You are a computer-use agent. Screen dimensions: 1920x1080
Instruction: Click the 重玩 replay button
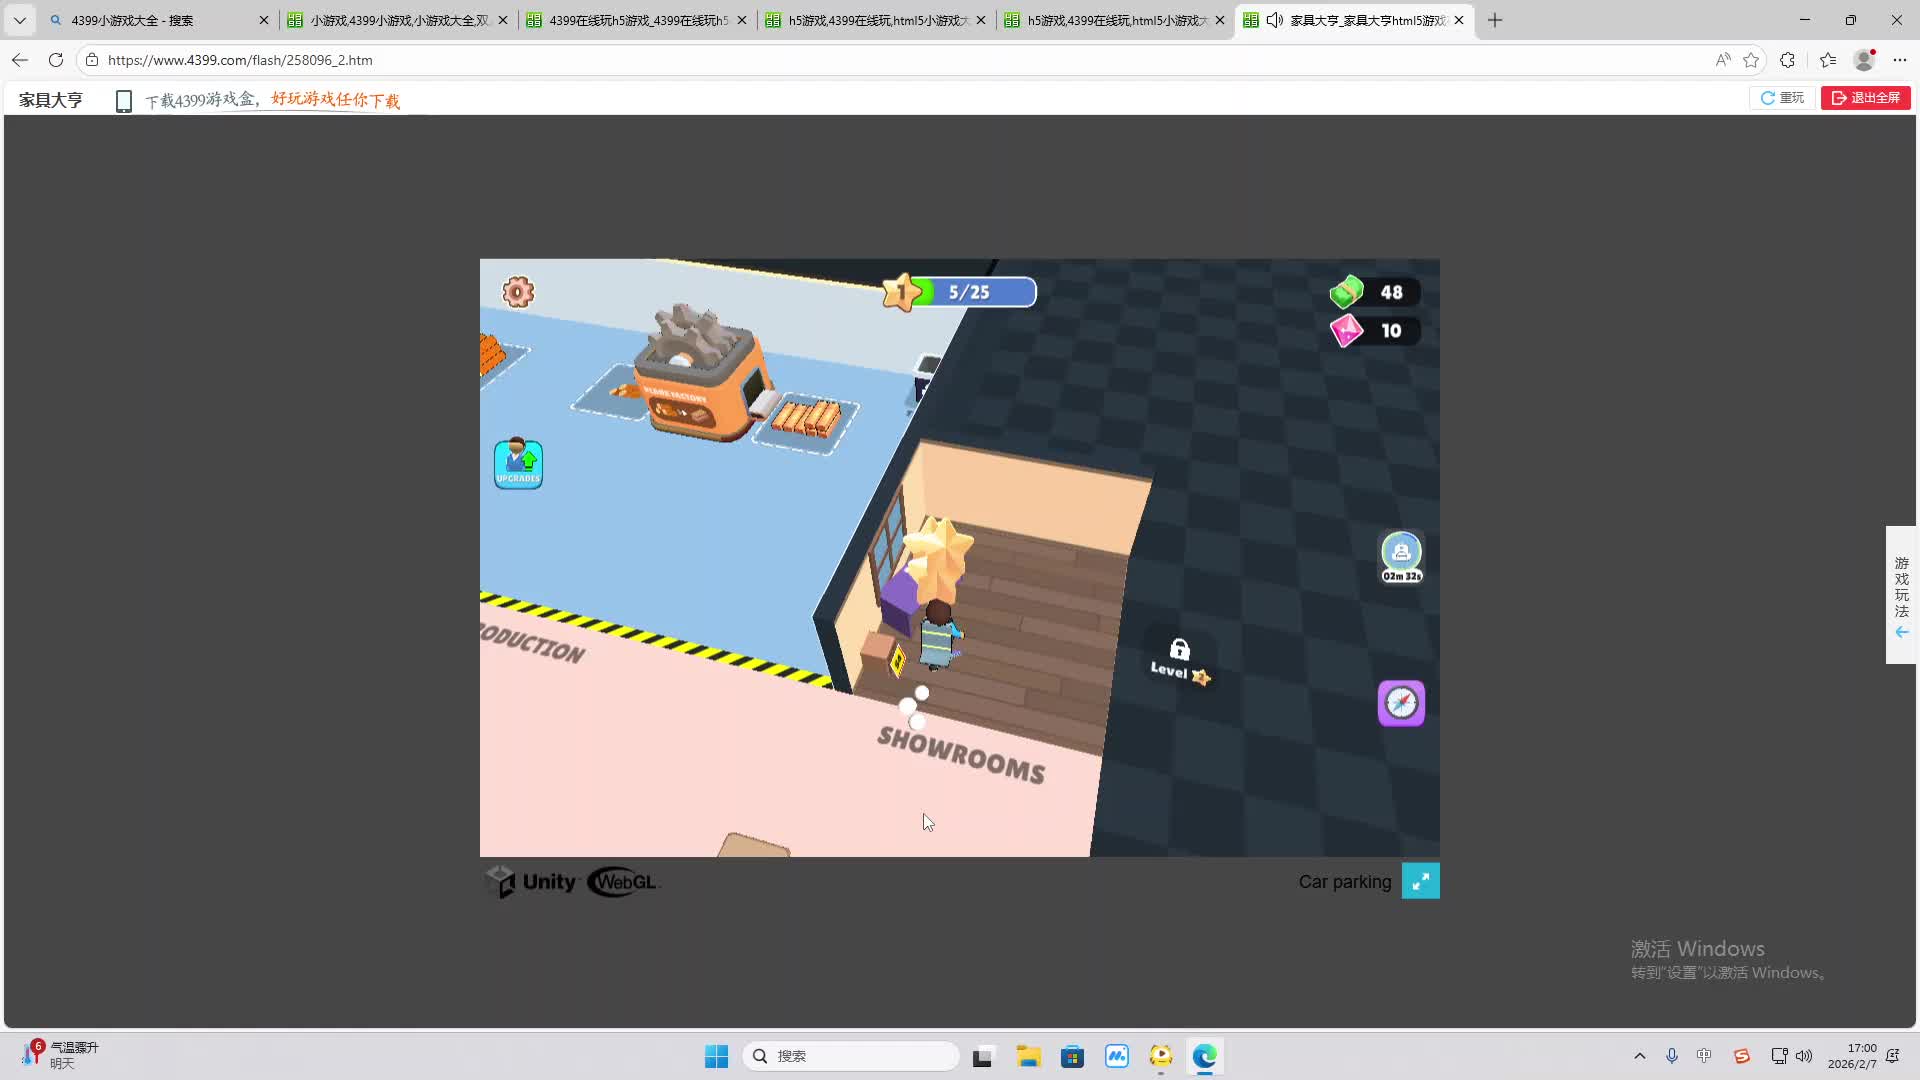1782,98
